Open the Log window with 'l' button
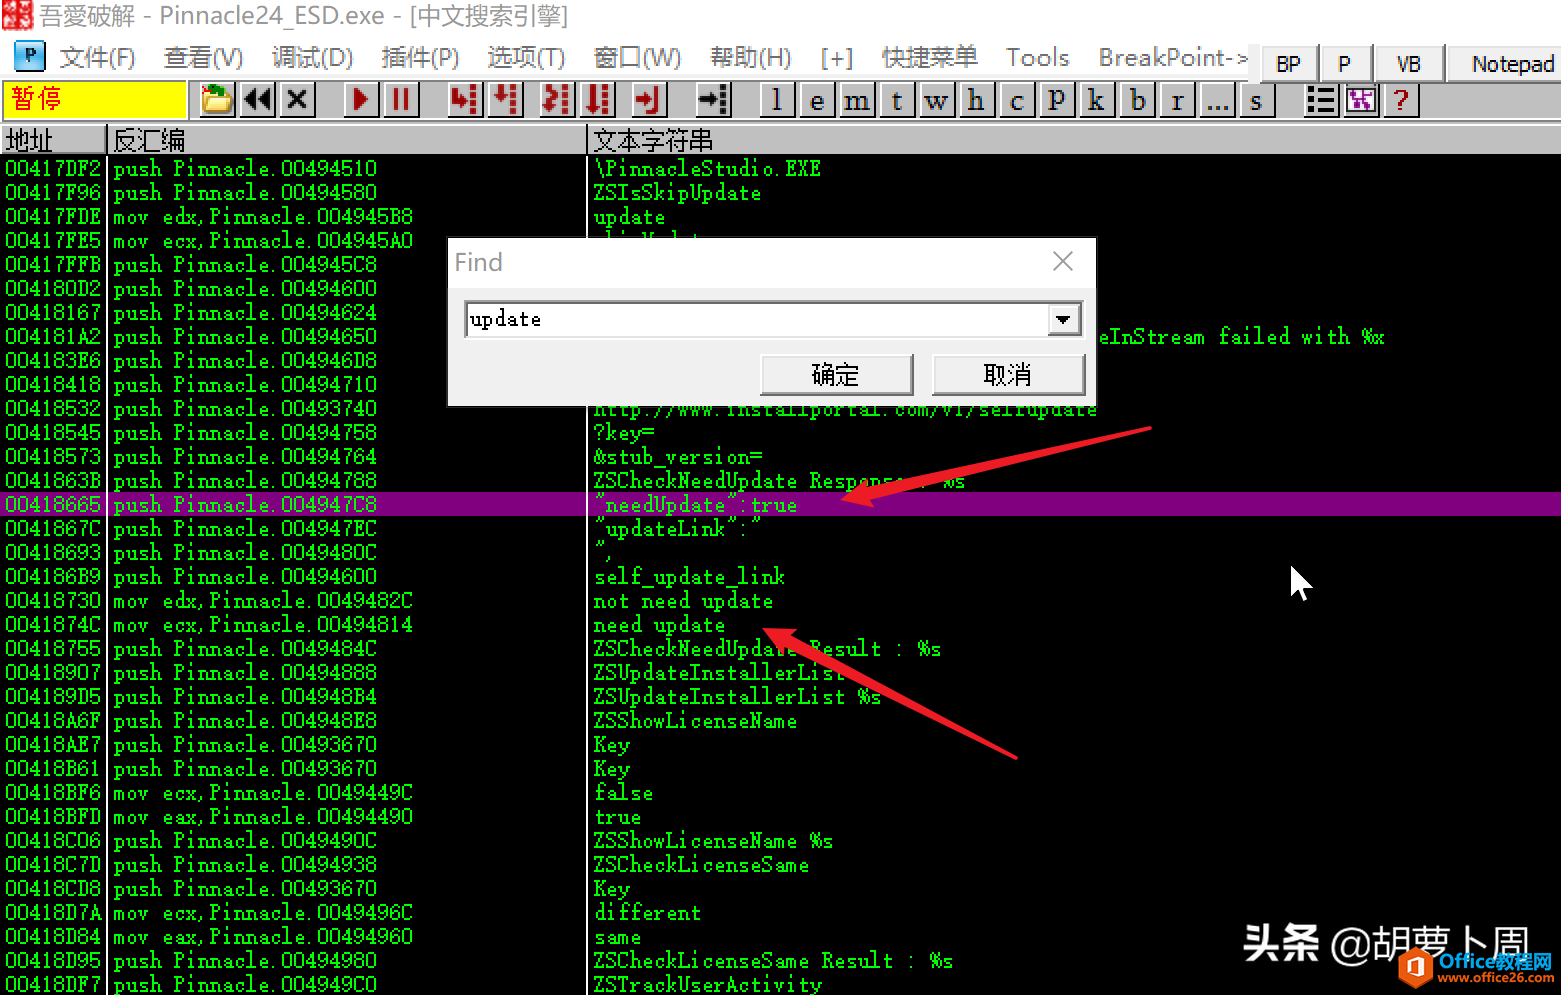The image size is (1561, 995). [x=777, y=100]
